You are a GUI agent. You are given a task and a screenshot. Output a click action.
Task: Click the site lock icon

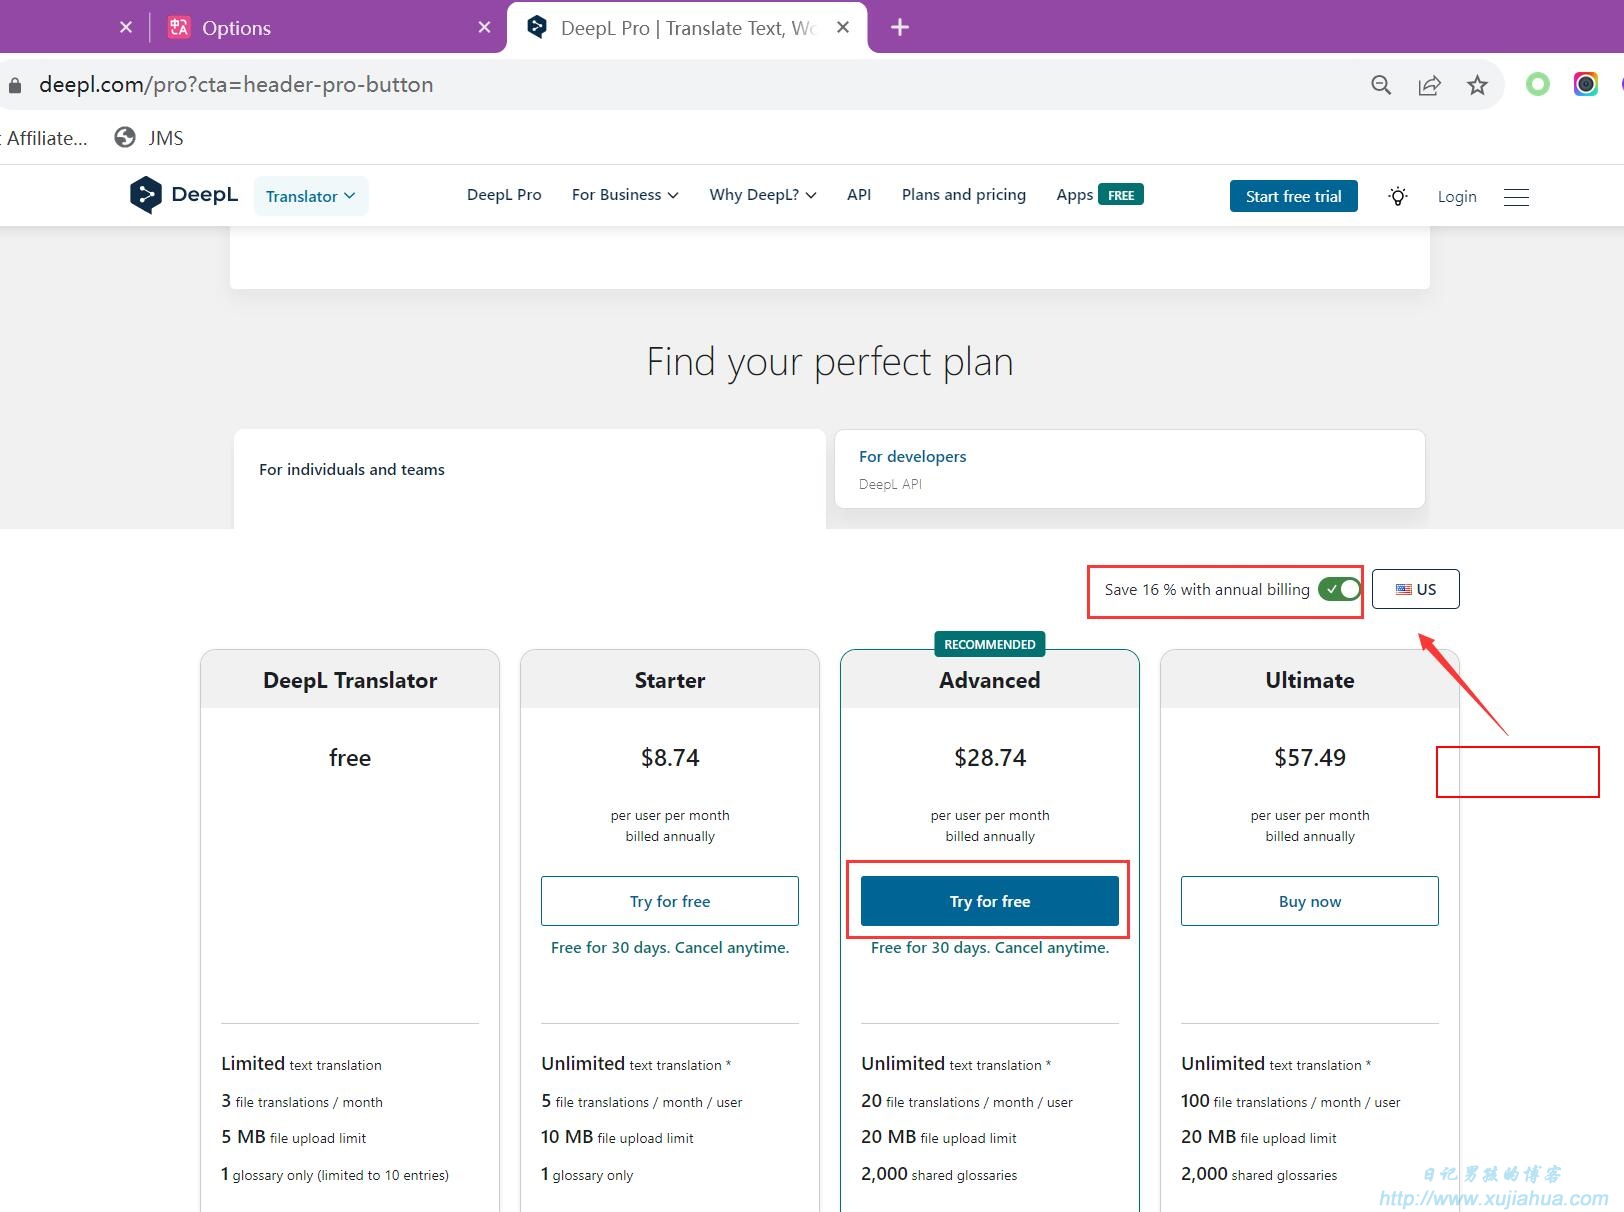click(x=15, y=85)
